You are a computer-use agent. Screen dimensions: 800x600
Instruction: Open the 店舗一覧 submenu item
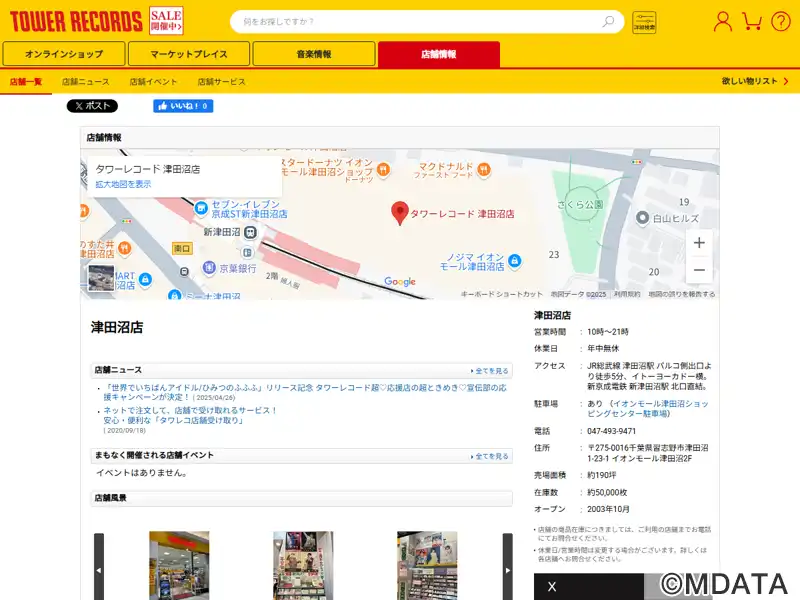pyautogui.click(x=26, y=82)
